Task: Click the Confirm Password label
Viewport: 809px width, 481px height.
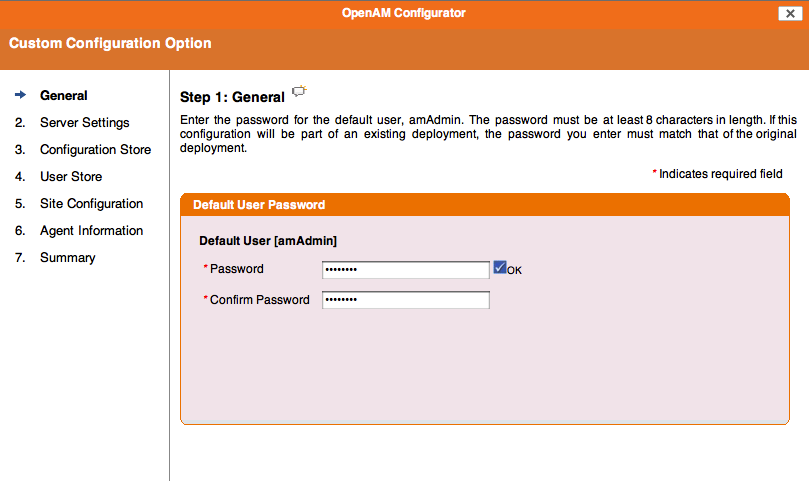Action: coord(260,300)
